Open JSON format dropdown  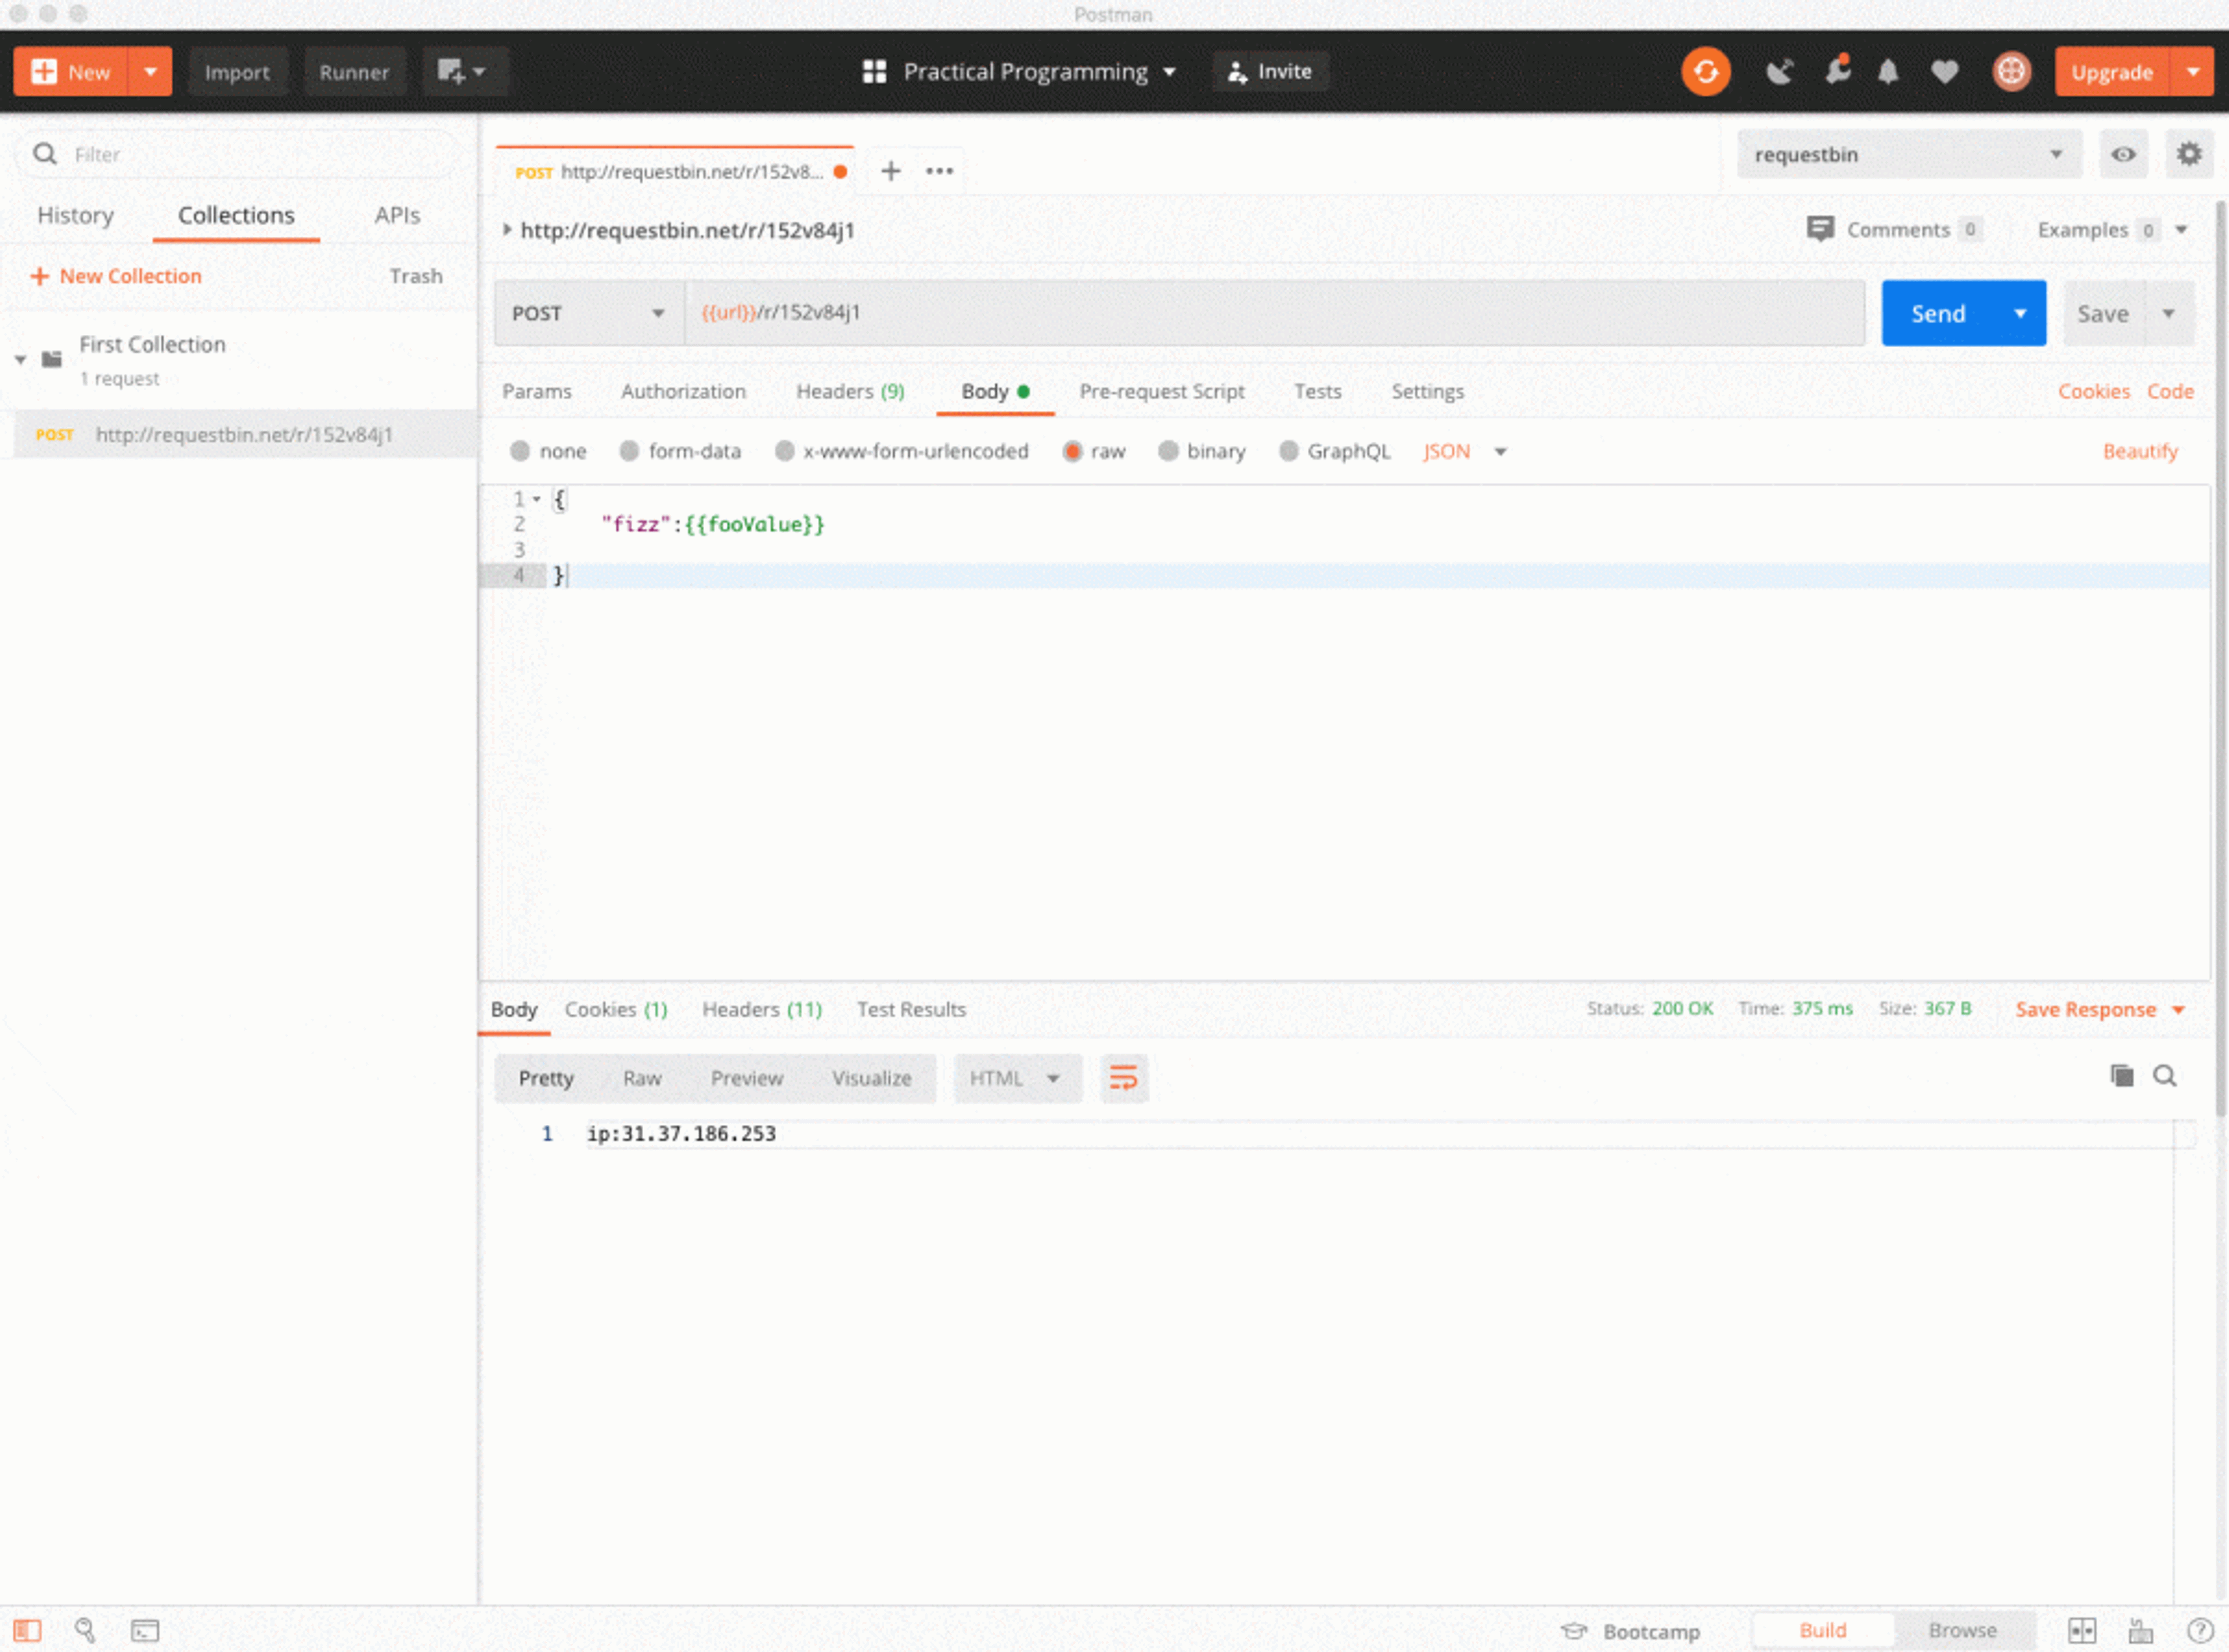point(1464,451)
